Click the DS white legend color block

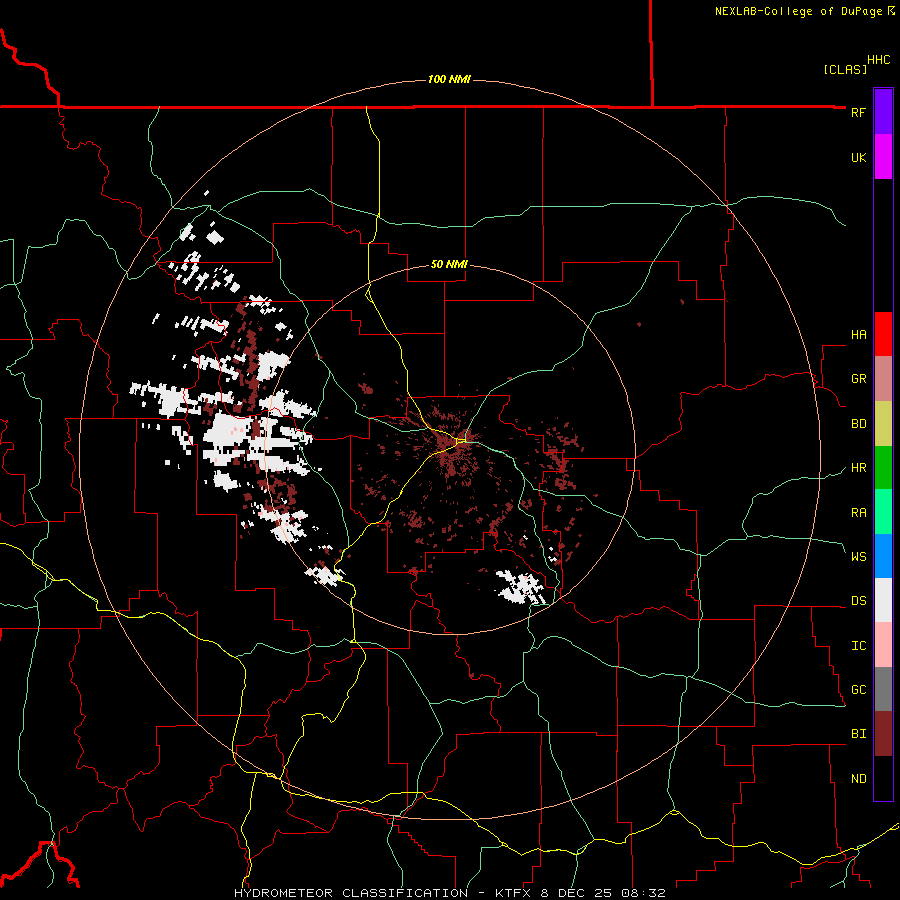click(883, 600)
